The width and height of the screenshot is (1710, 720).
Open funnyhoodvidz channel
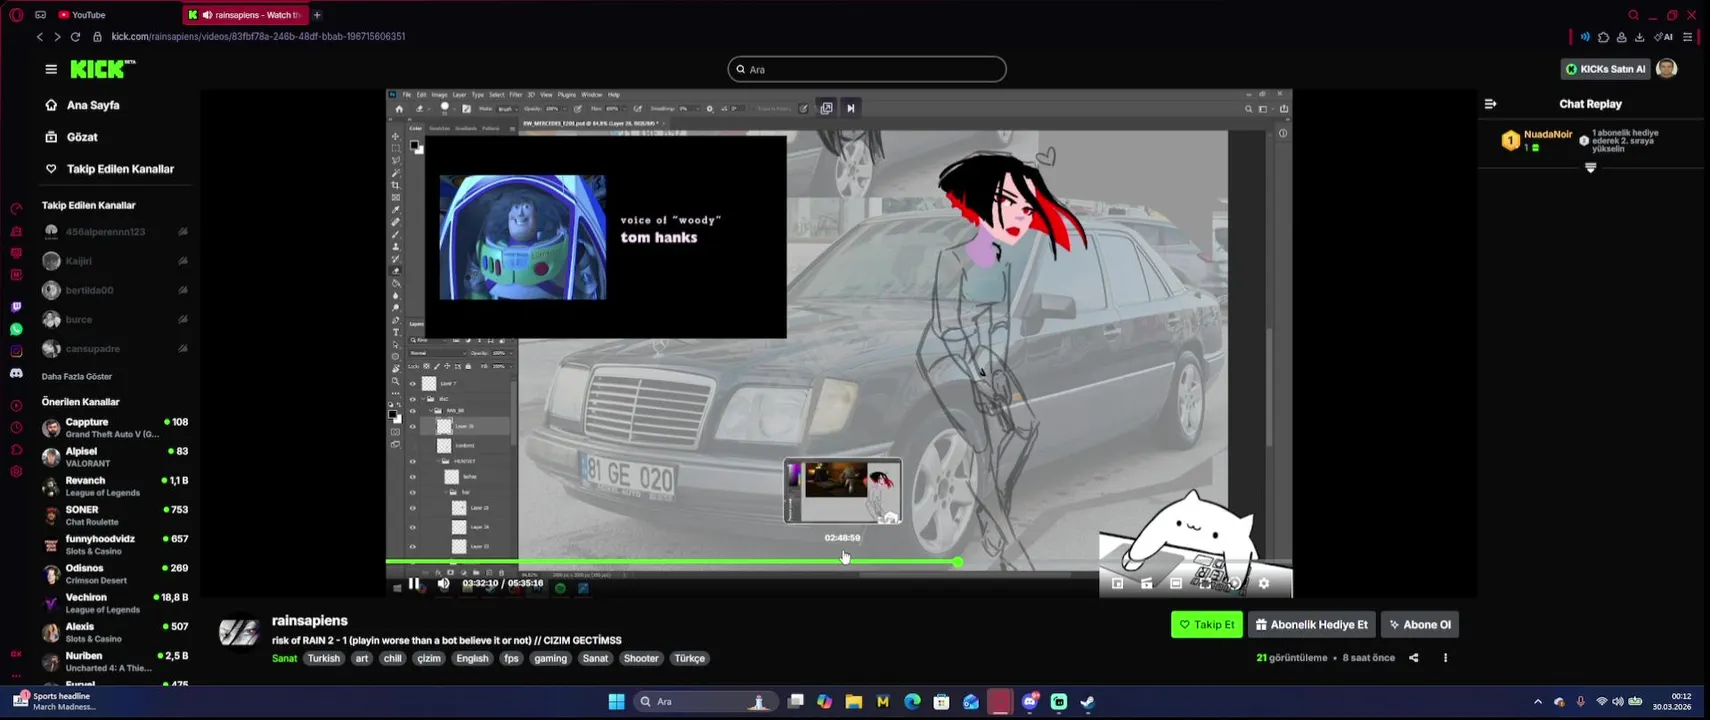pyautogui.click(x=114, y=545)
